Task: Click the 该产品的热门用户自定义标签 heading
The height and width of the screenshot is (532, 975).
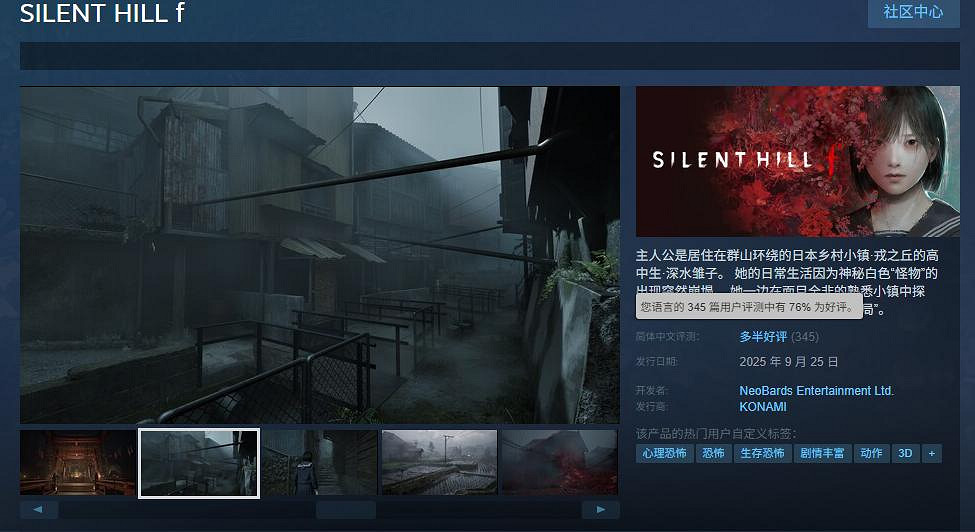Action: click(x=716, y=433)
